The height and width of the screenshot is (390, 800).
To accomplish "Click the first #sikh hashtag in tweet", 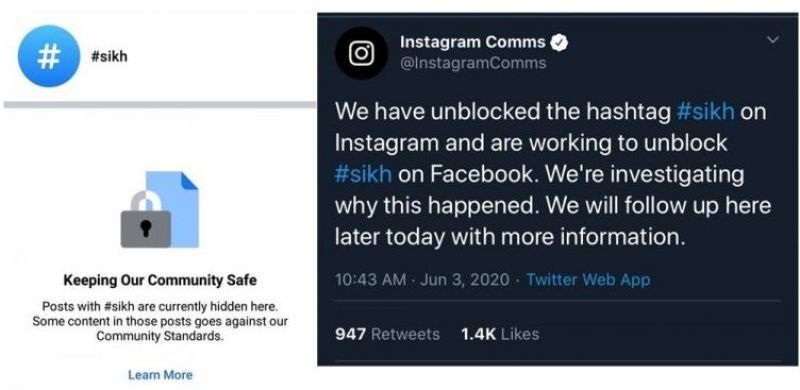I will [x=706, y=112].
